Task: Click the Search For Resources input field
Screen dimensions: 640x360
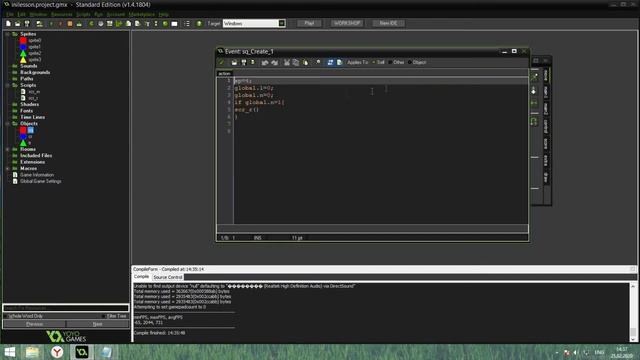Action: pos(66,308)
